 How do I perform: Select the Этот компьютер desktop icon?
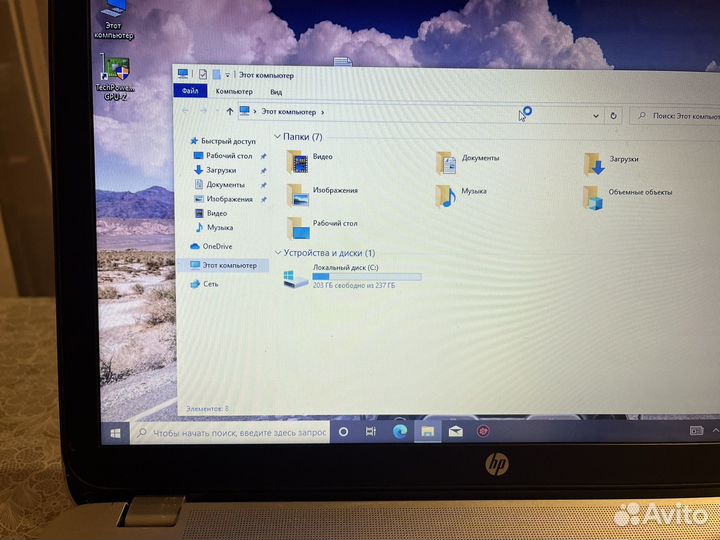tap(113, 20)
